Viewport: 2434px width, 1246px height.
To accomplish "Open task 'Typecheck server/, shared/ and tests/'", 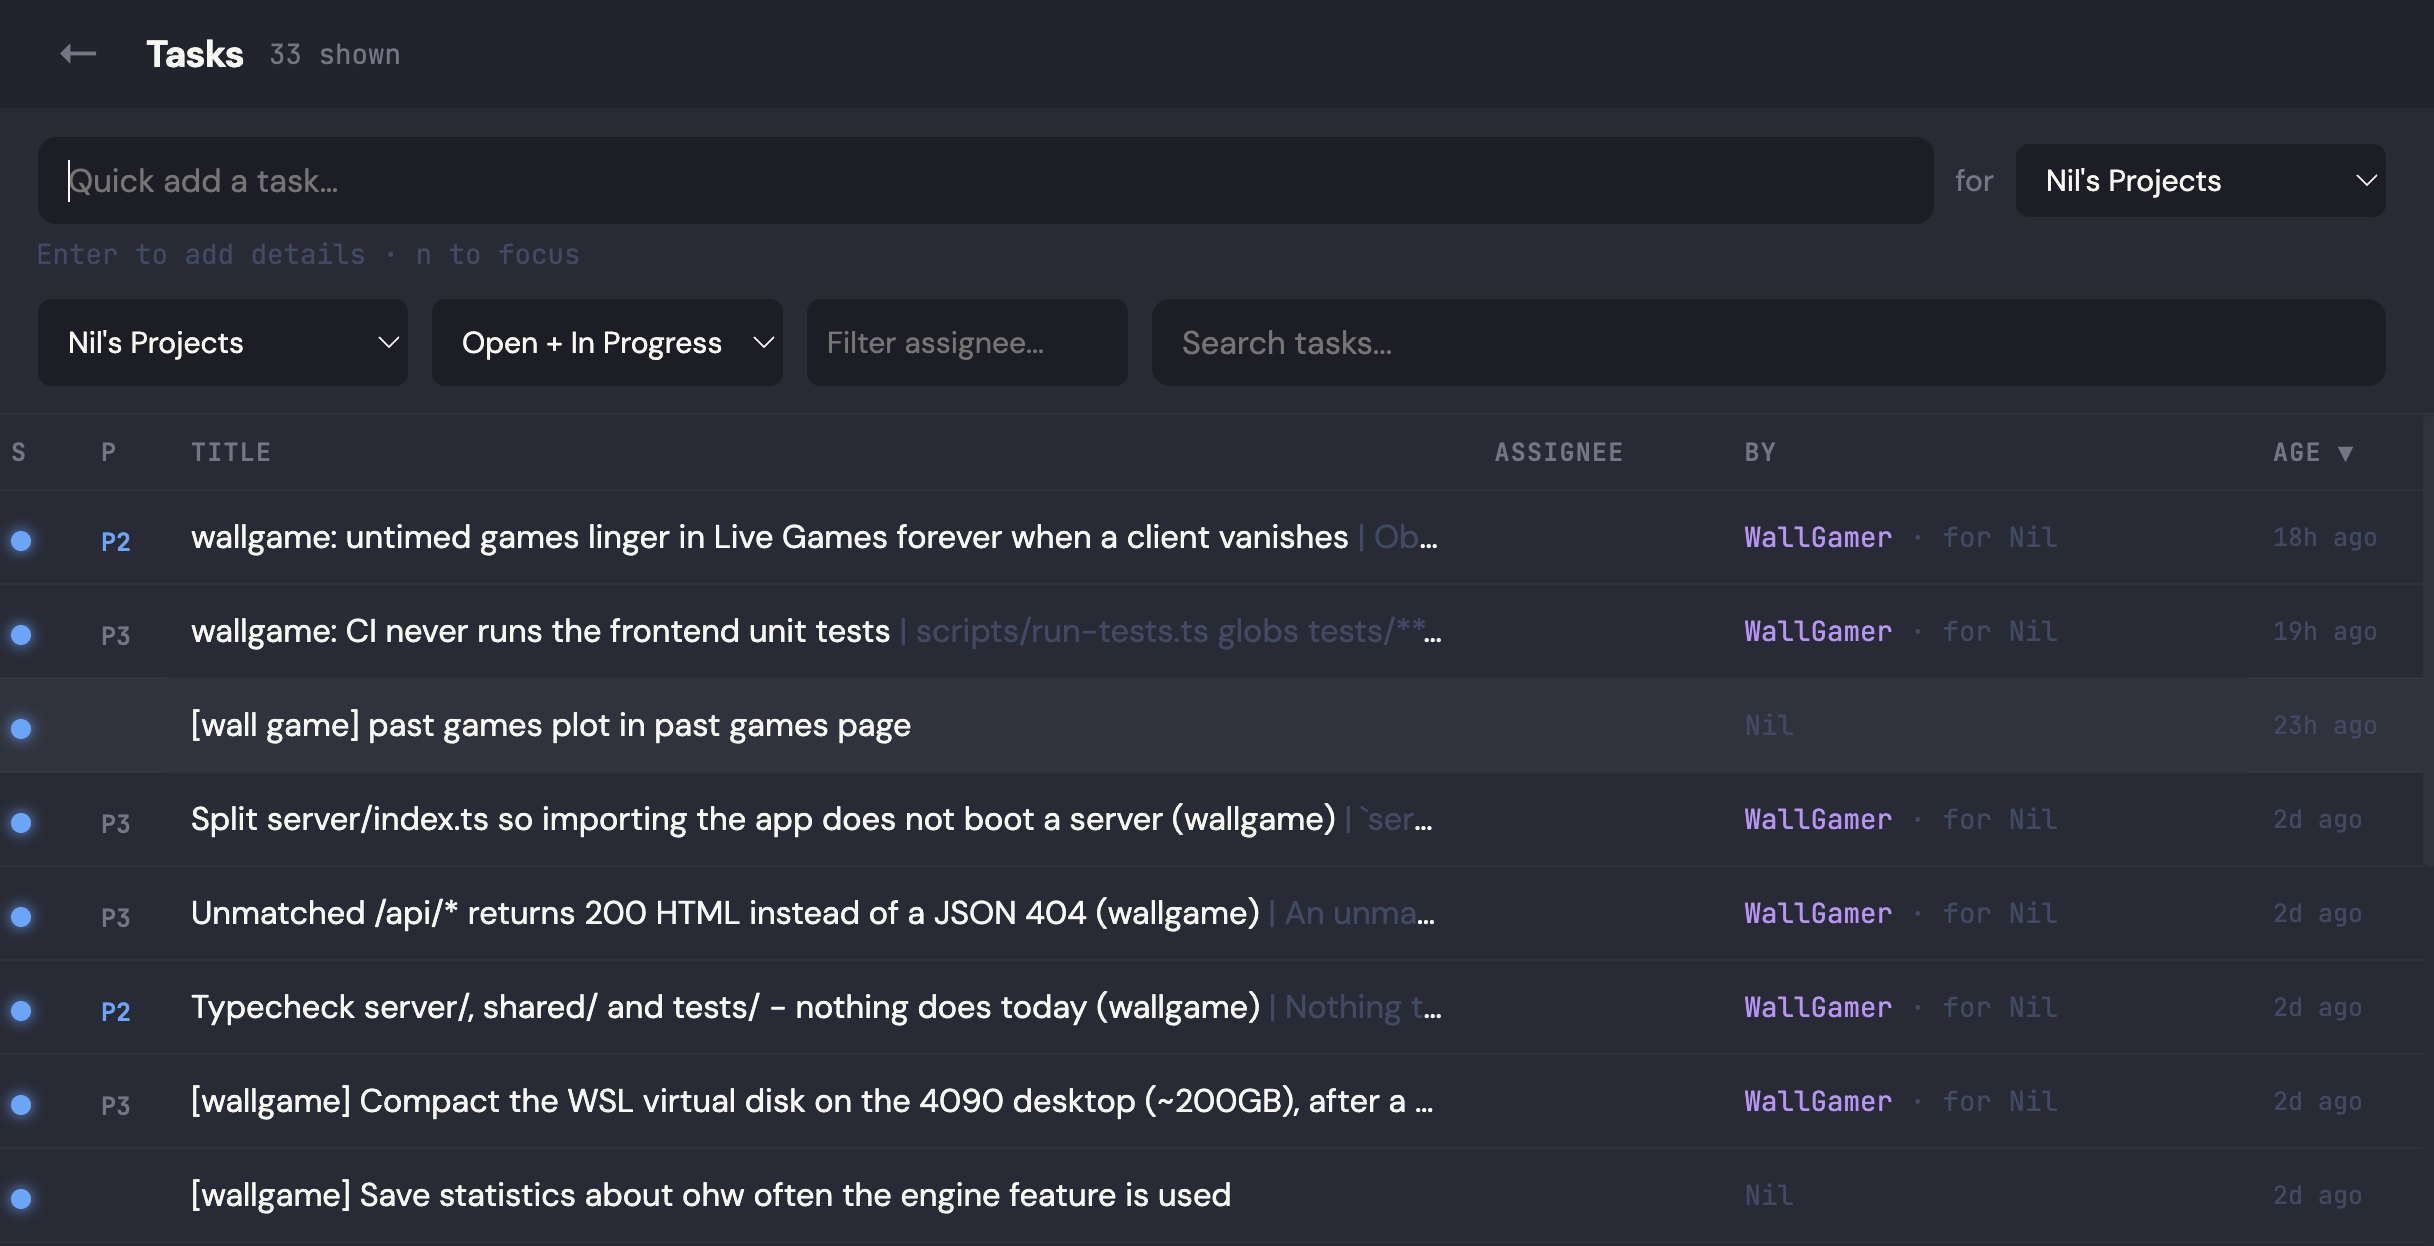I will pyautogui.click(x=725, y=1008).
